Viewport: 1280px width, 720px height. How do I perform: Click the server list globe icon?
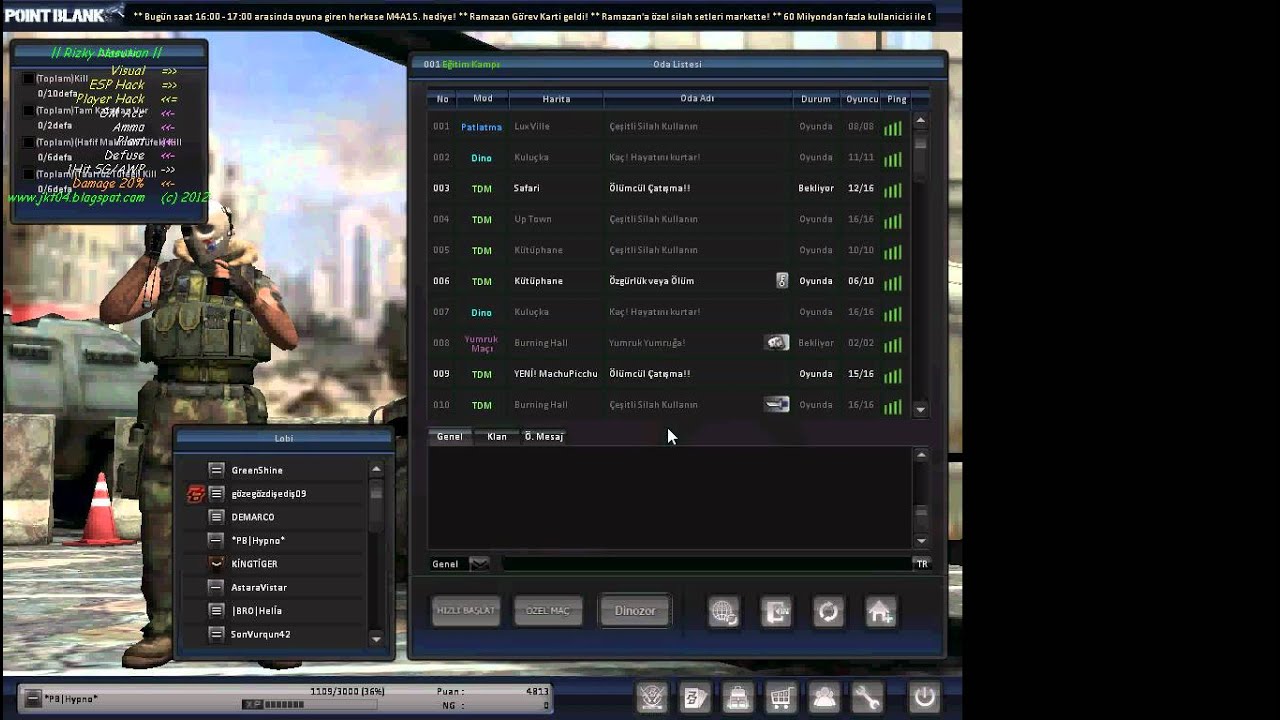point(724,611)
